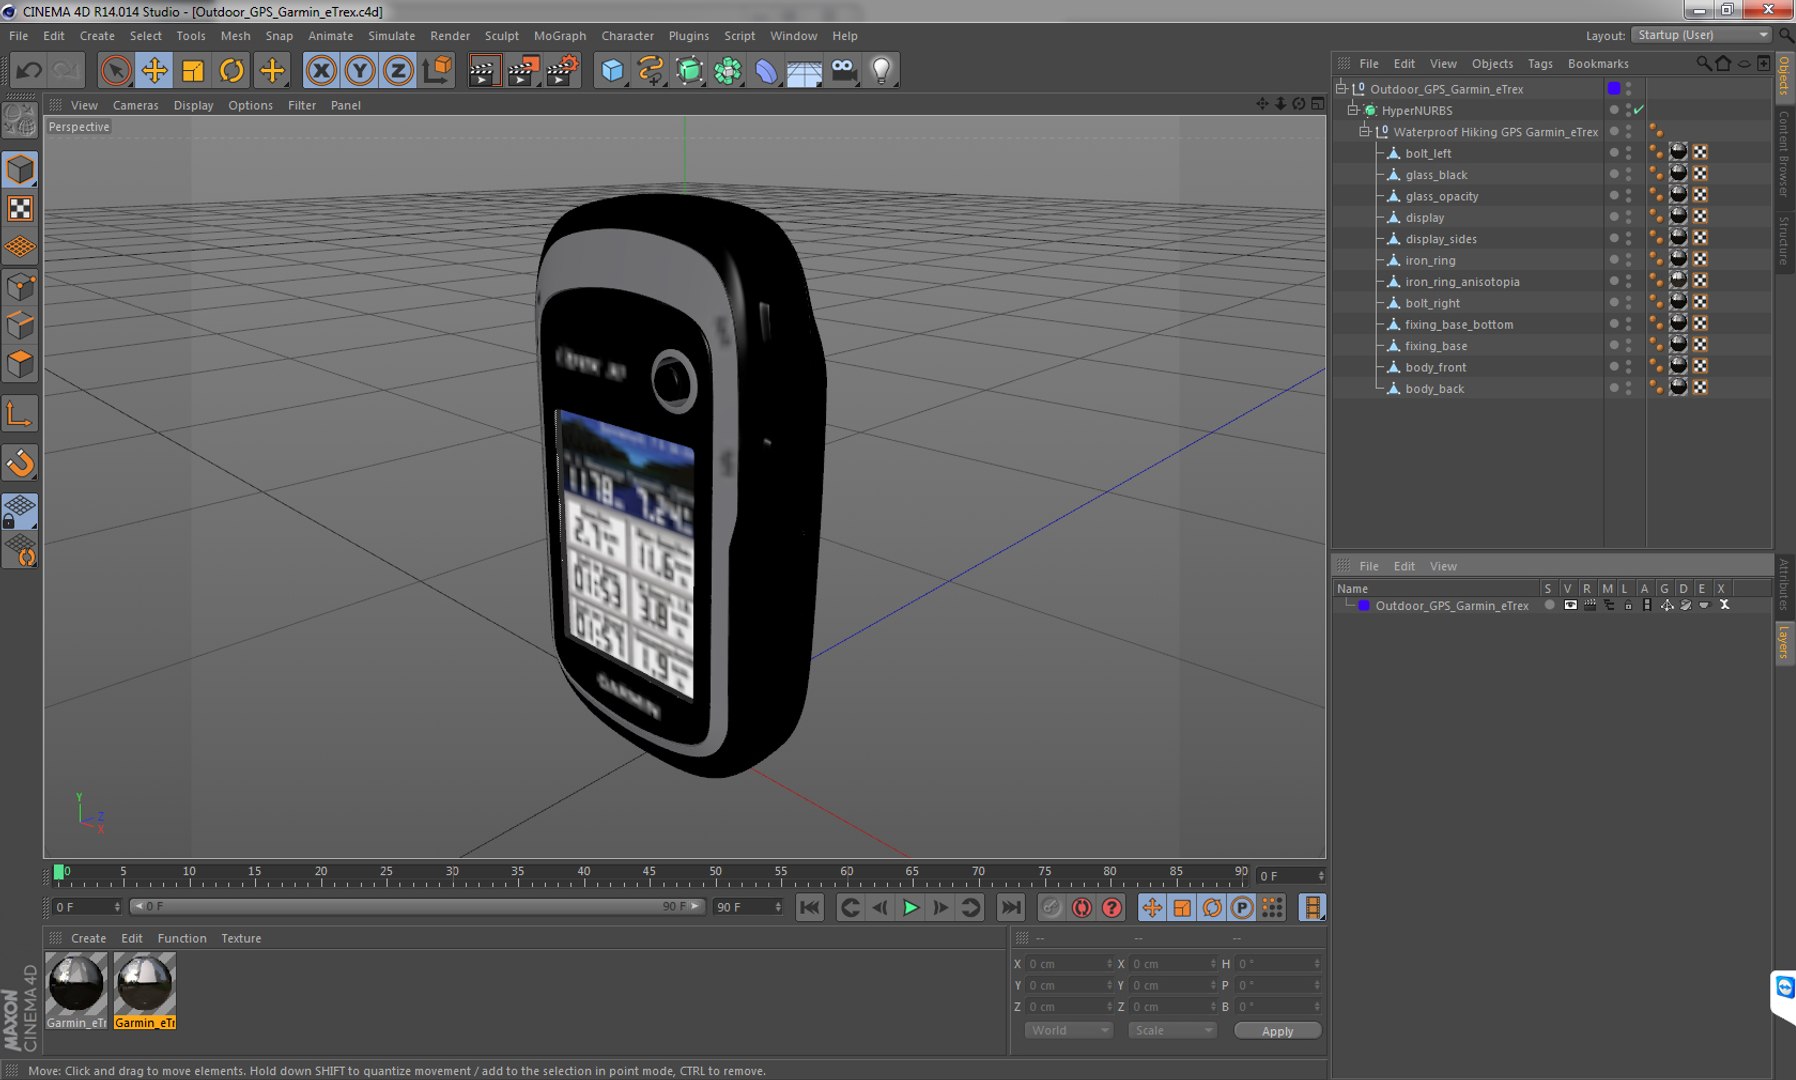Activate the Move tool
The image size is (1796, 1080).
pos(154,70)
